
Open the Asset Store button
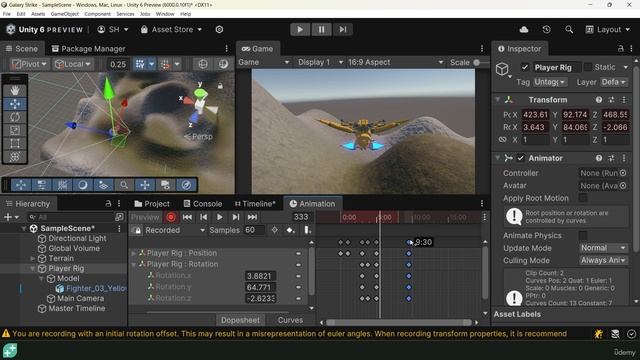(x=171, y=29)
